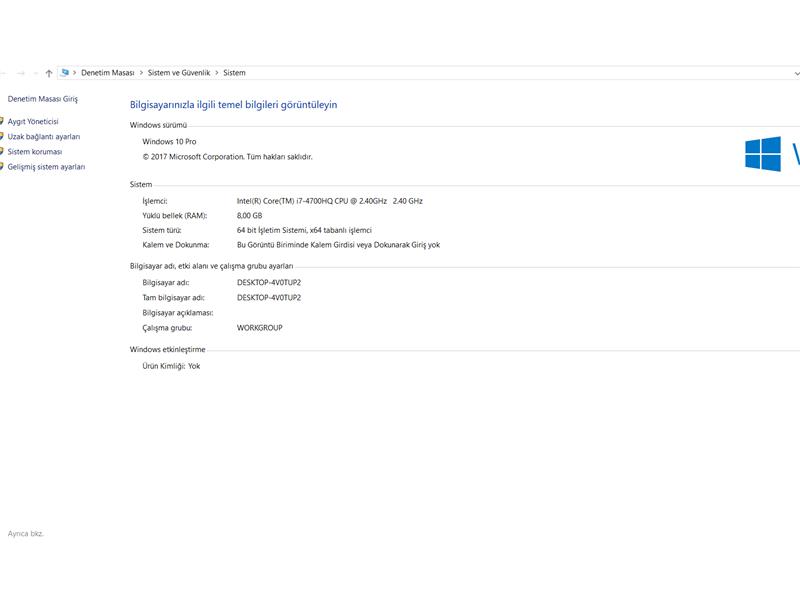Expand the chevron after Sistem ve Güvenlik

pos(217,73)
